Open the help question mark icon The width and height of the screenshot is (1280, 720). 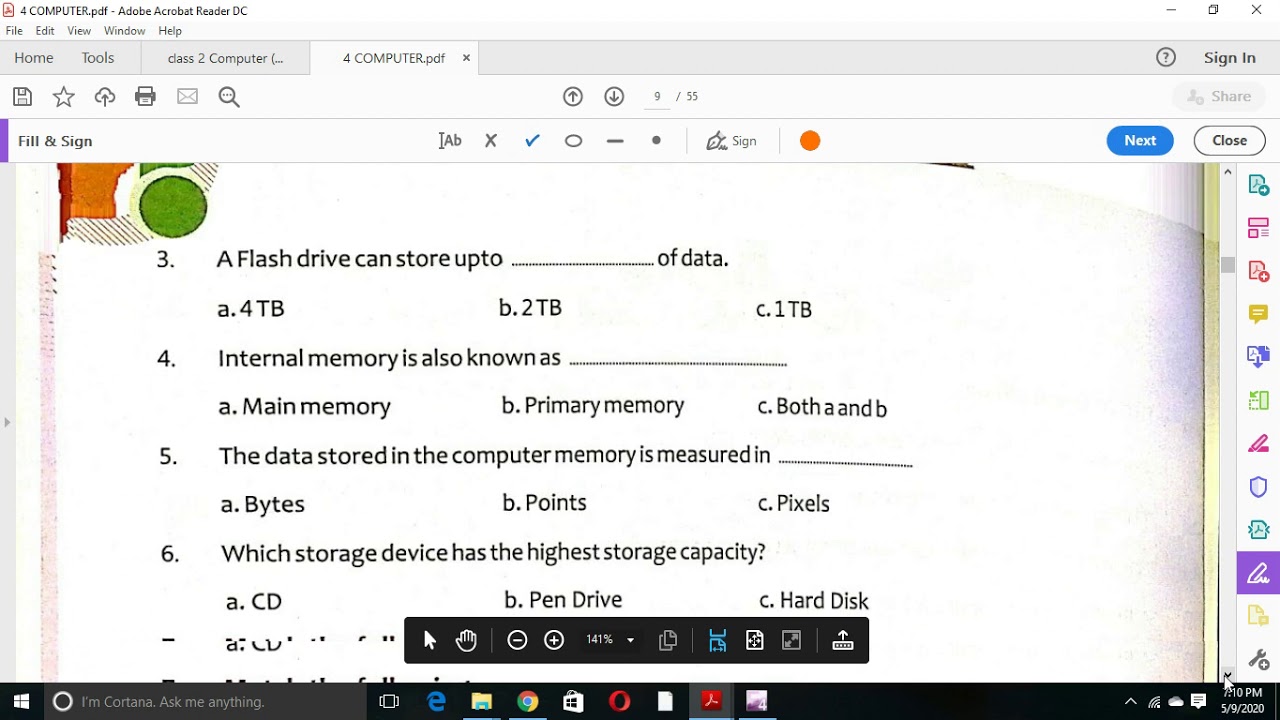pos(1166,57)
